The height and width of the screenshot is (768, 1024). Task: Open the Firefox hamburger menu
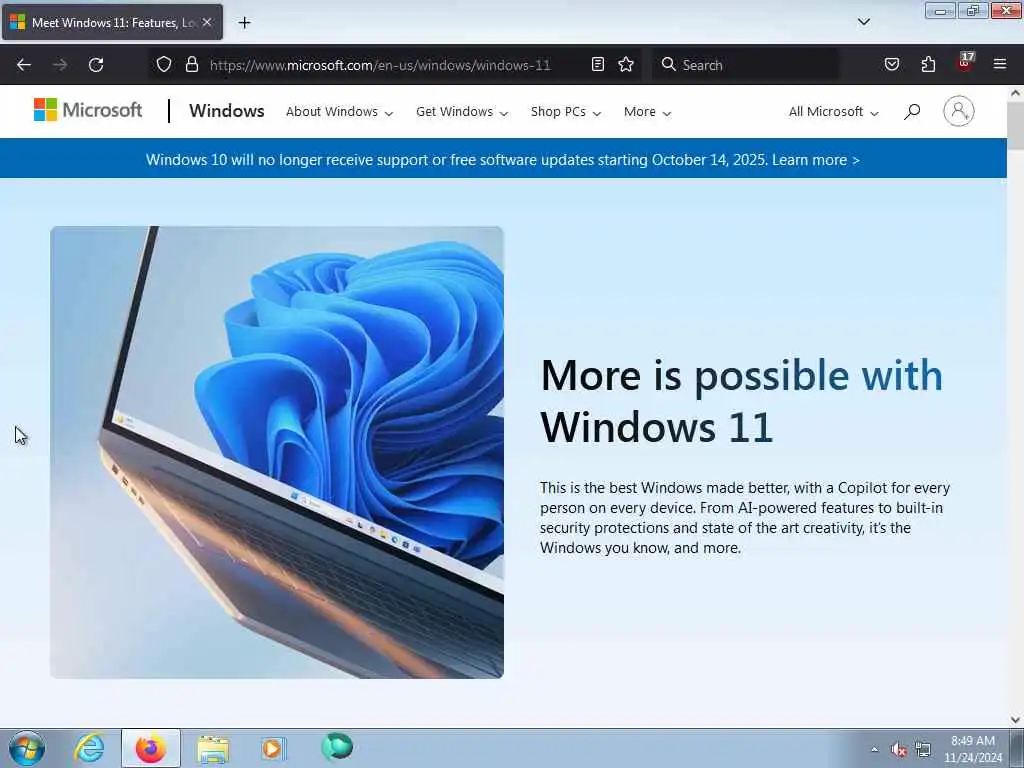tap(1000, 65)
